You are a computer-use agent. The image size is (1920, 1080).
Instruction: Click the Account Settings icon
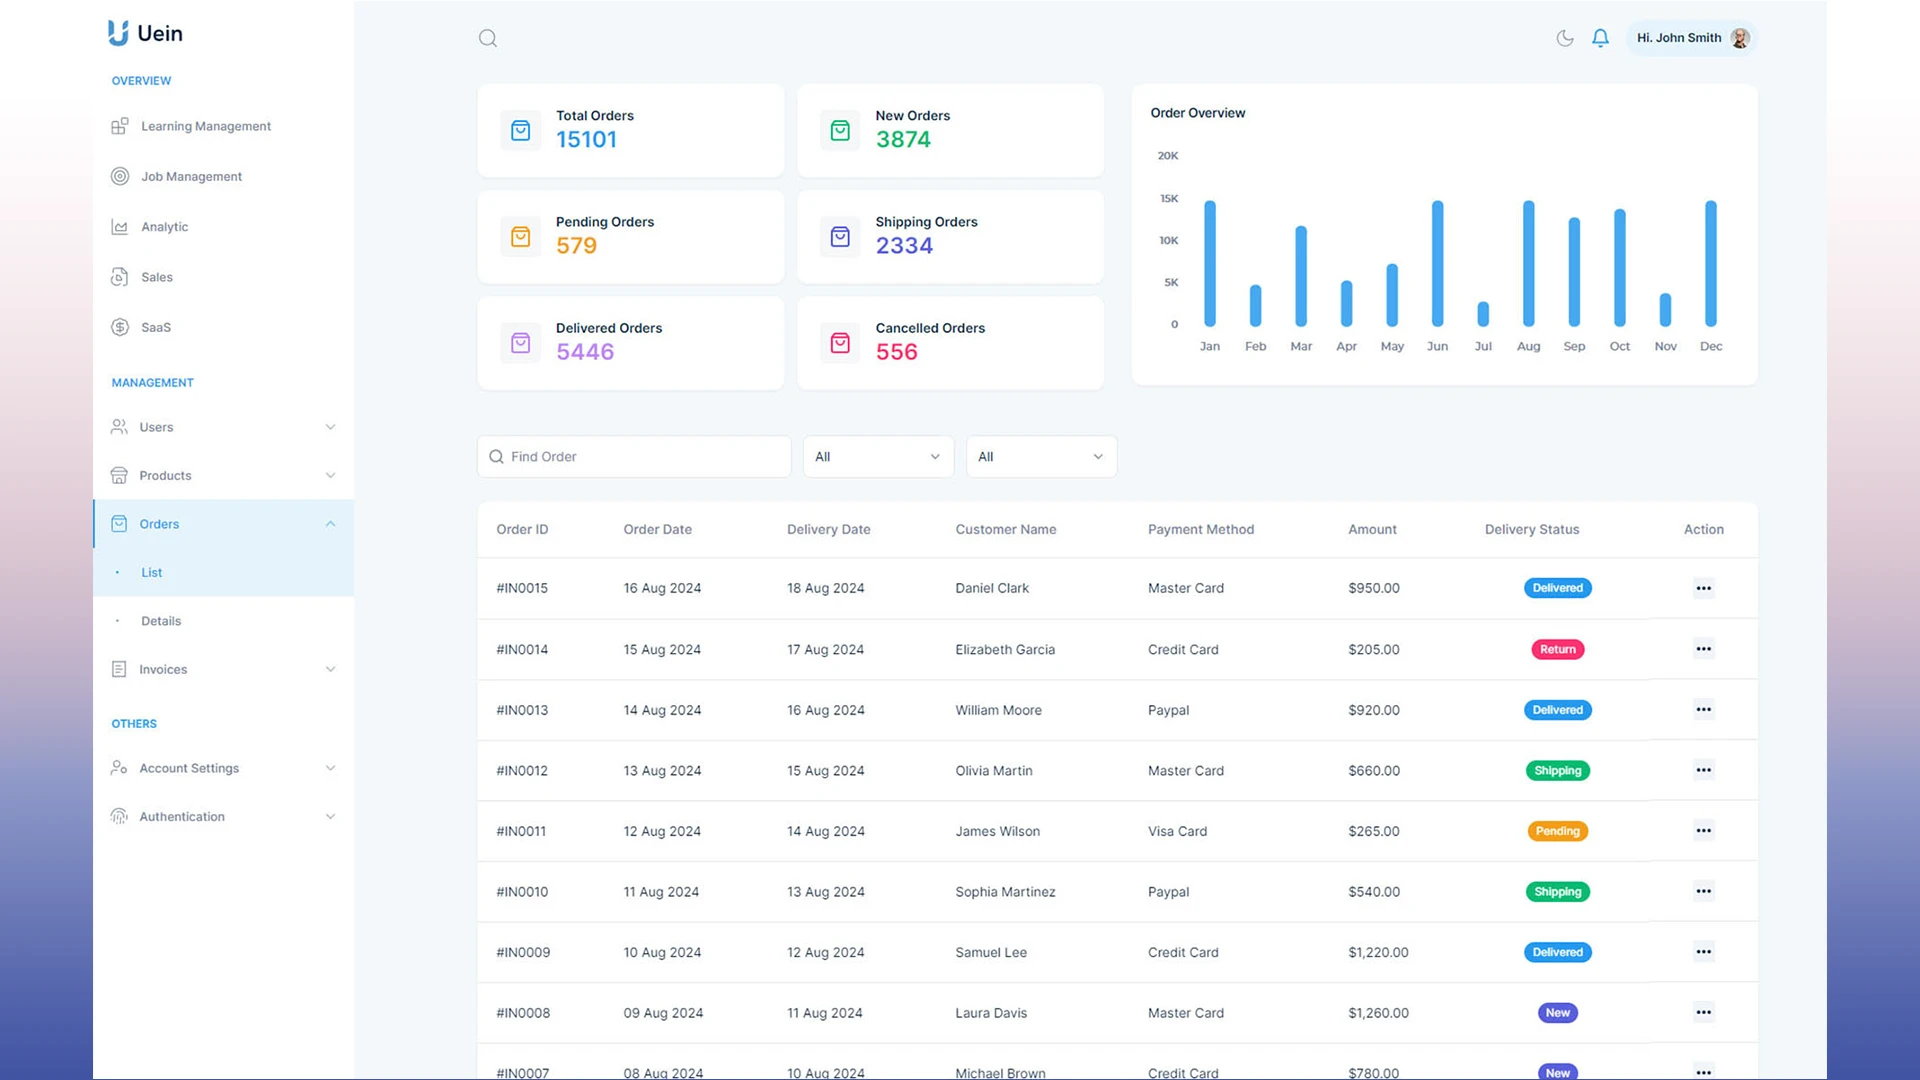119,768
